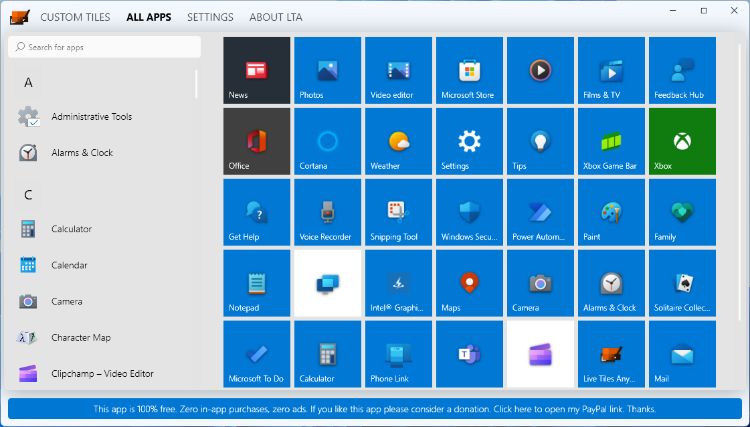Image resolution: width=750 pixels, height=427 pixels.
Task: Click the Snipping Tool tile
Action: tap(398, 212)
